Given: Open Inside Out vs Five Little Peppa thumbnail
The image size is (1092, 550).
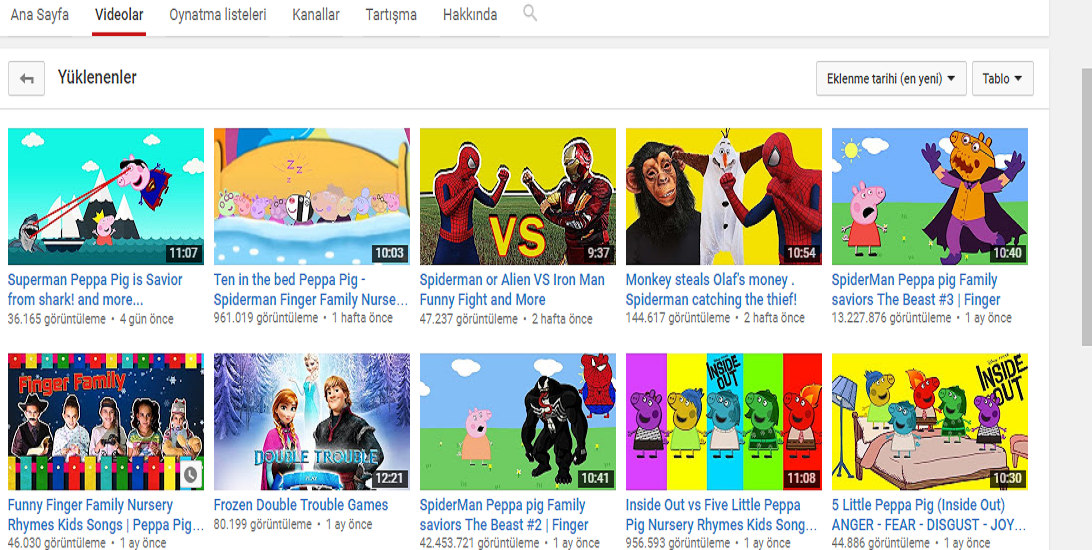Looking at the screenshot, I should [724, 422].
